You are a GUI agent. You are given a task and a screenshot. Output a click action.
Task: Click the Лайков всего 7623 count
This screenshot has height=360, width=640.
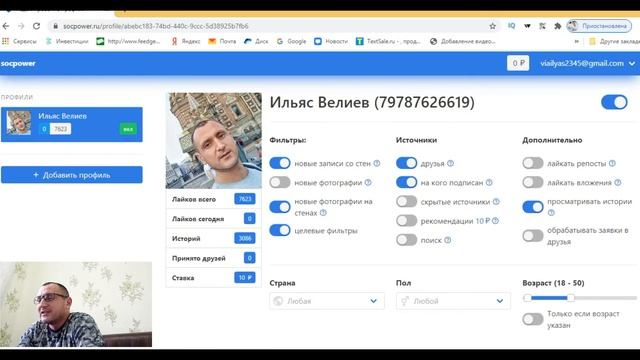[x=245, y=199]
